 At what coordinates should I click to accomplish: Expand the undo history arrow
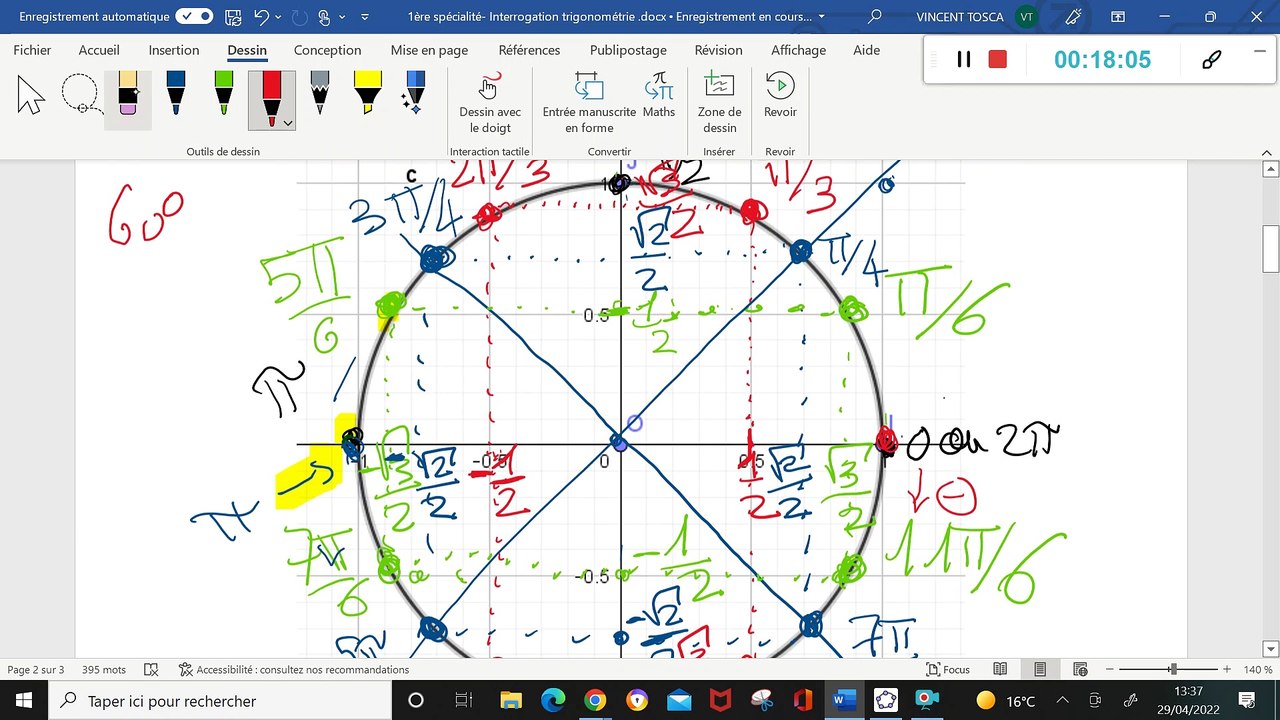[279, 18]
